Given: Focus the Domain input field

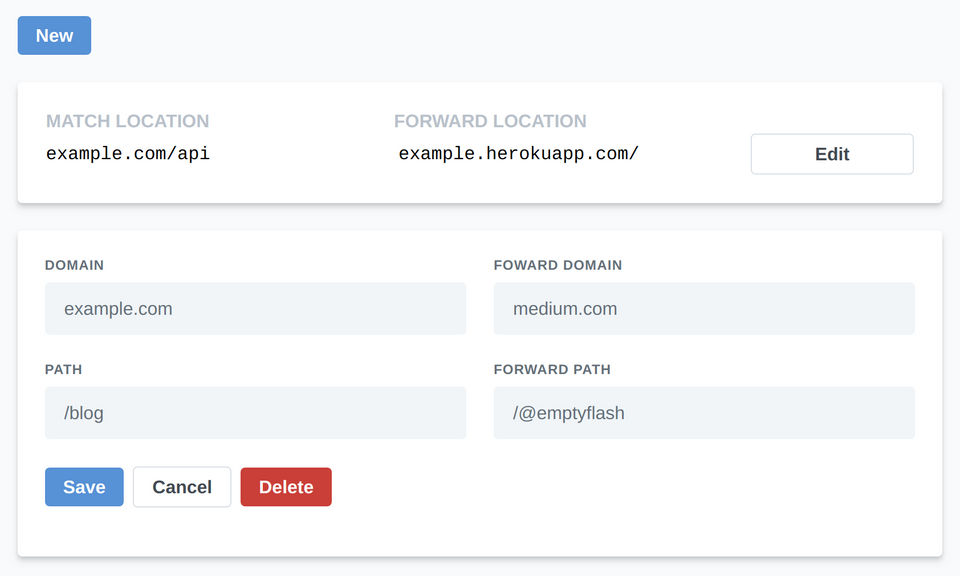Looking at the screenshot, I should (x=255, y=309).
